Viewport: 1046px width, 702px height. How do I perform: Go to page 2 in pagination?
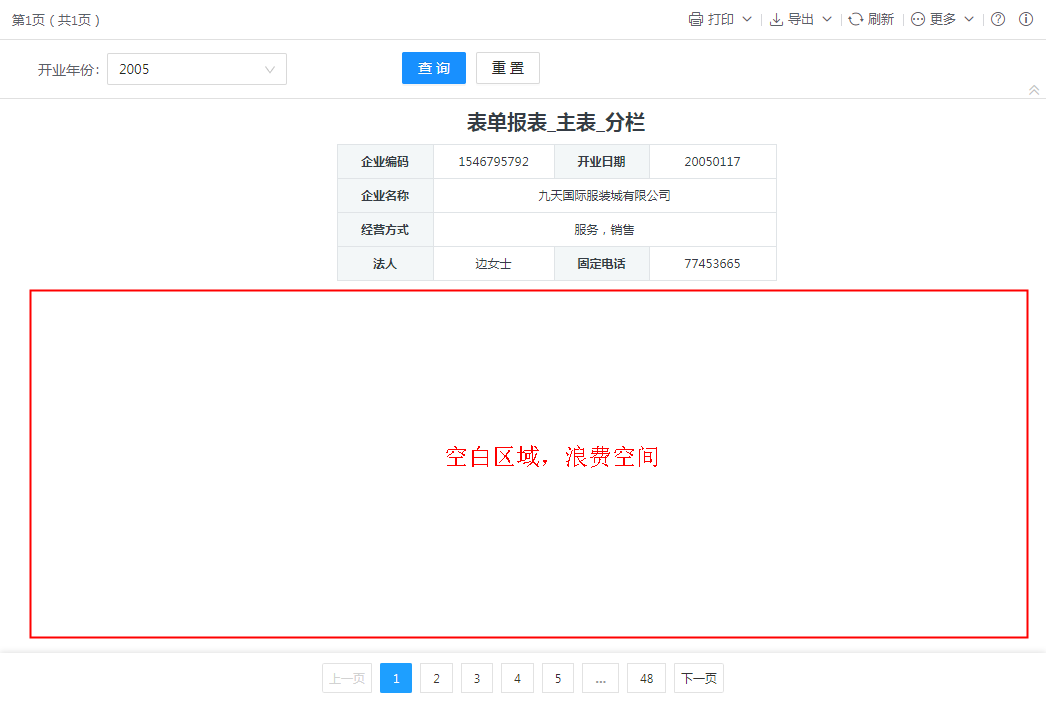click(x=436, y=678)
